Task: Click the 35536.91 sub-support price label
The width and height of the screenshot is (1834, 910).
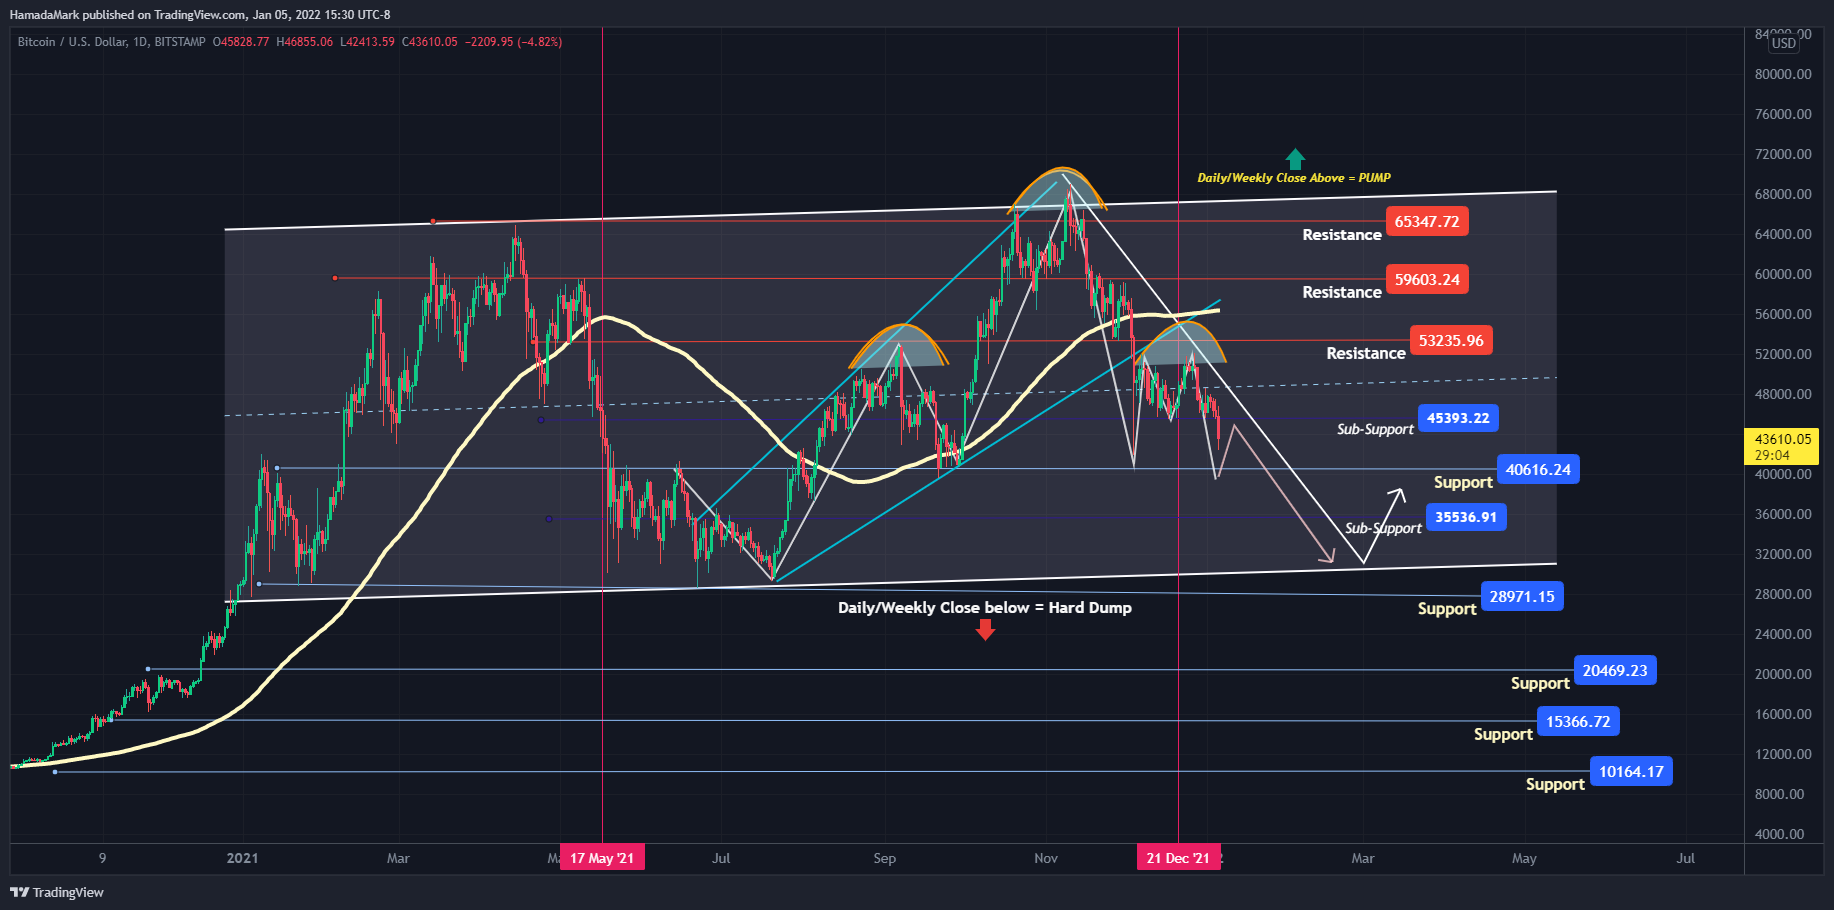Action: click(x=1466, y=517)
